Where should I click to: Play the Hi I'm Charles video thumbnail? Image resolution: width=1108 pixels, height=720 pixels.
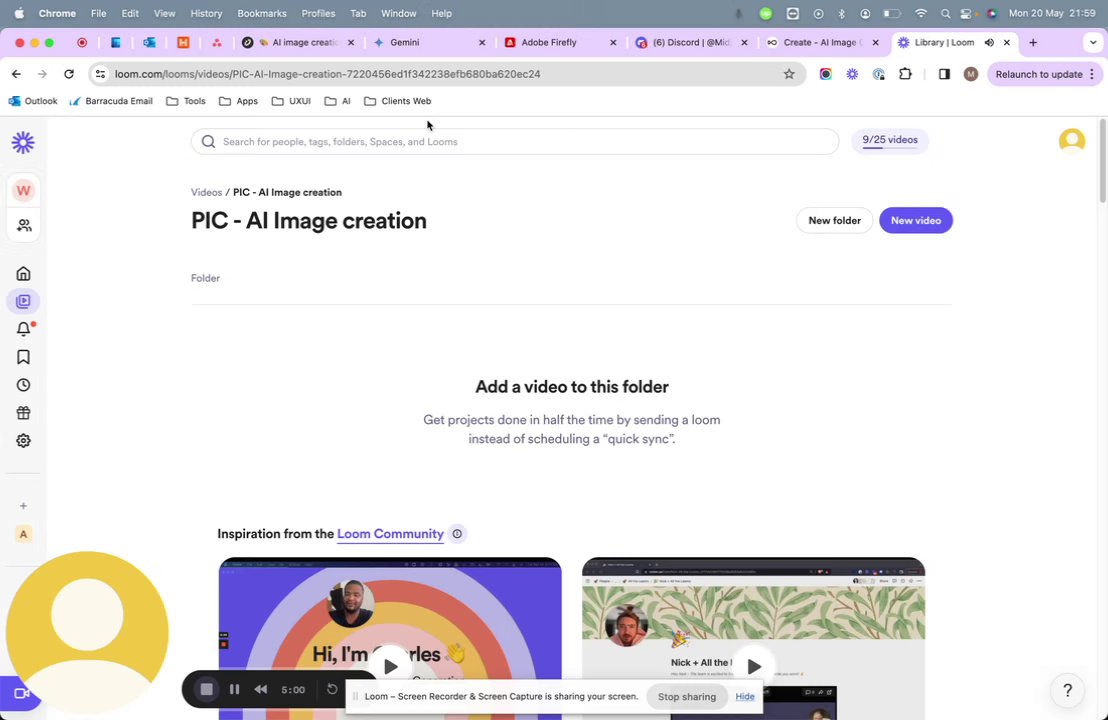coord(390,666)
